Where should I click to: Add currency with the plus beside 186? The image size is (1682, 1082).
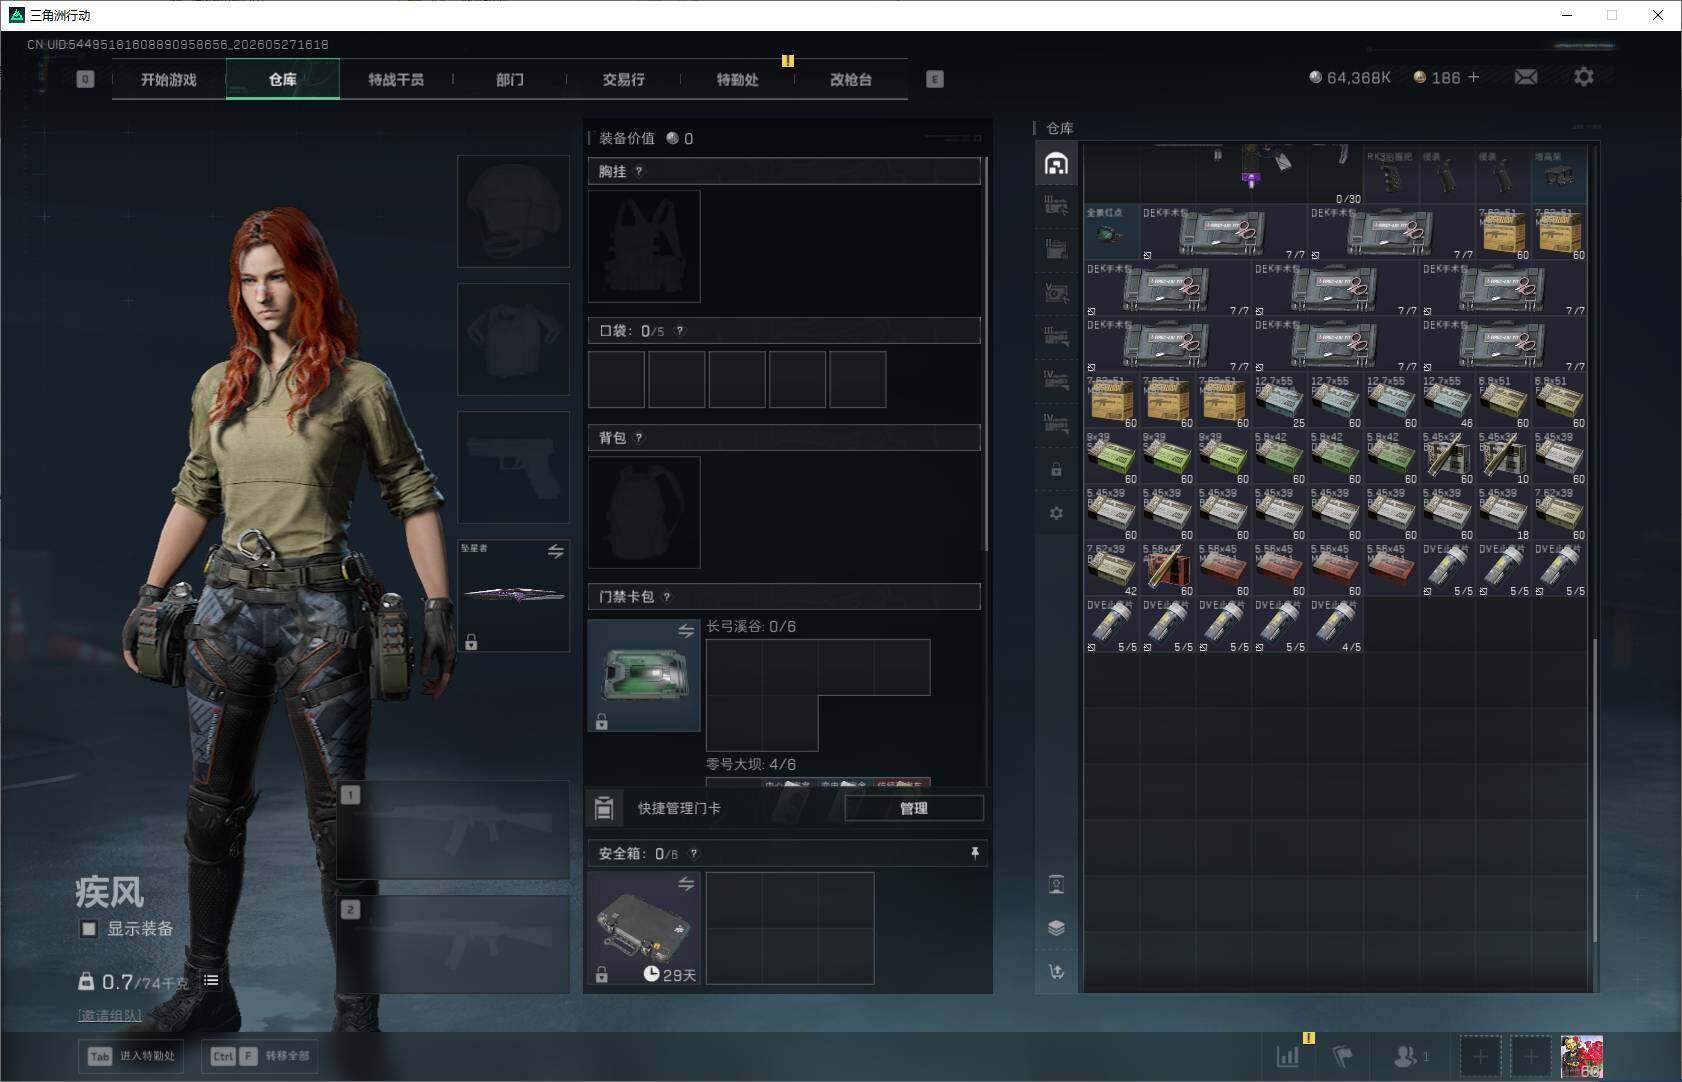click(x=1473, y=77)
